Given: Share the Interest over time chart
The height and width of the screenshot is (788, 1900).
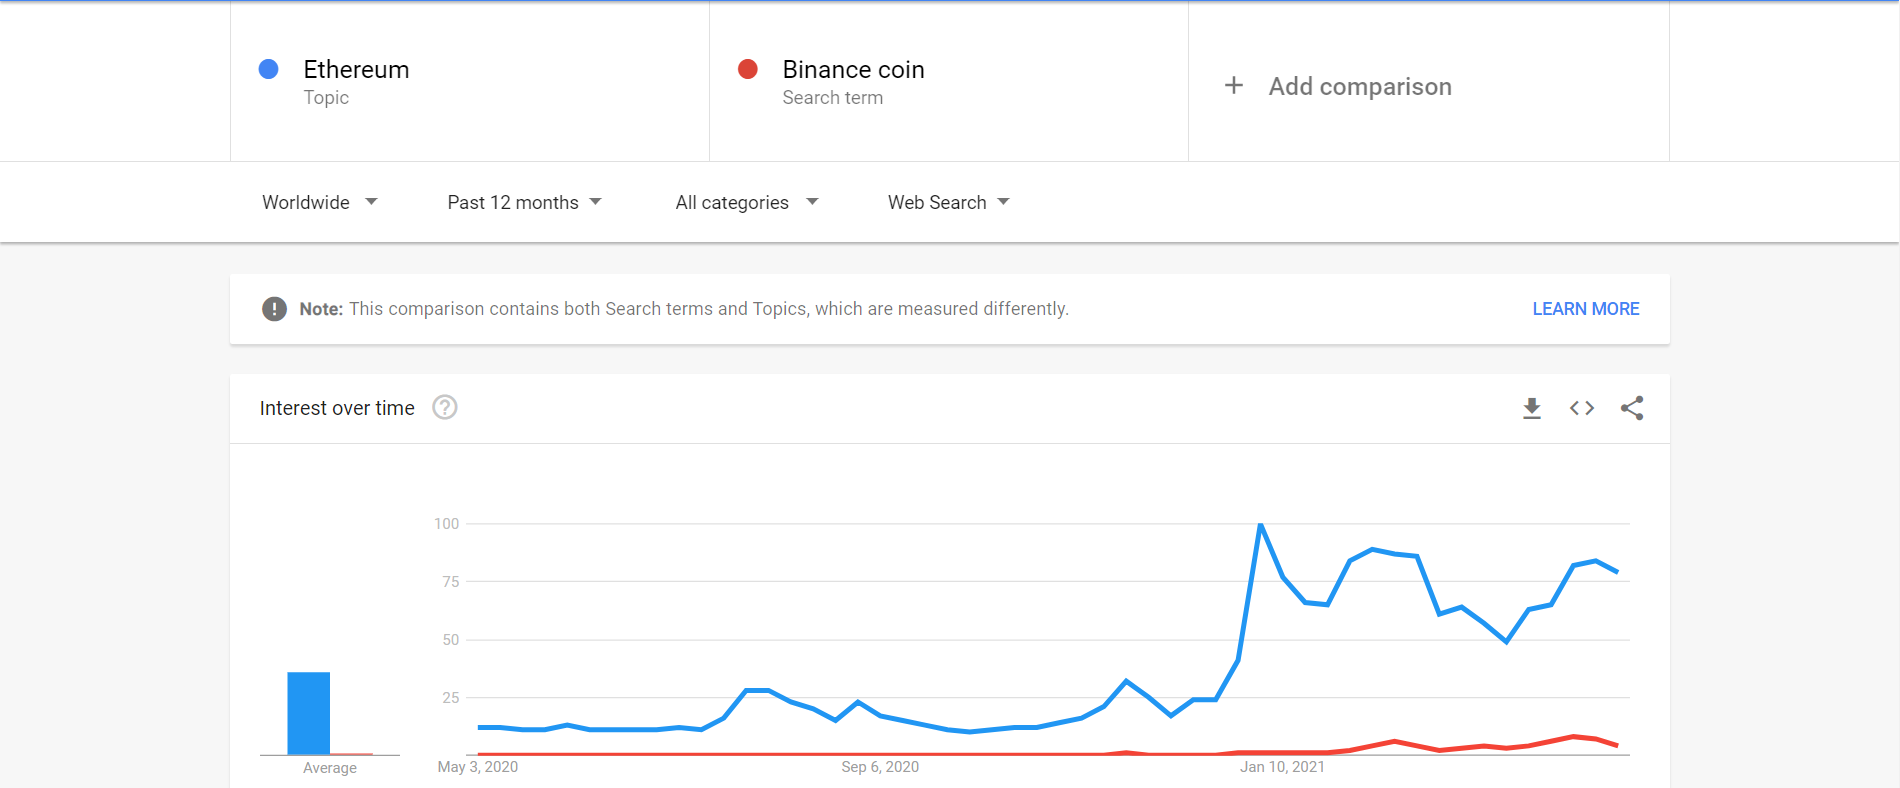Looking at the screenshot, I should pos(1632,408).
